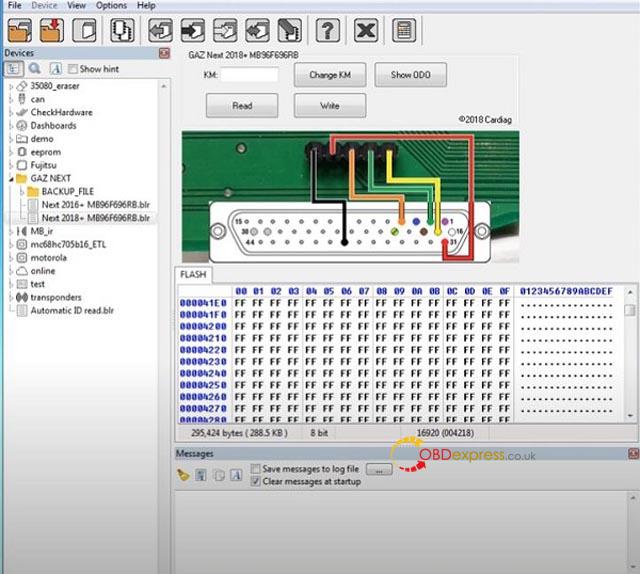Viewport: 640px width, 574px height.
Task: Expand the can tree node
Action: (11, 99)
